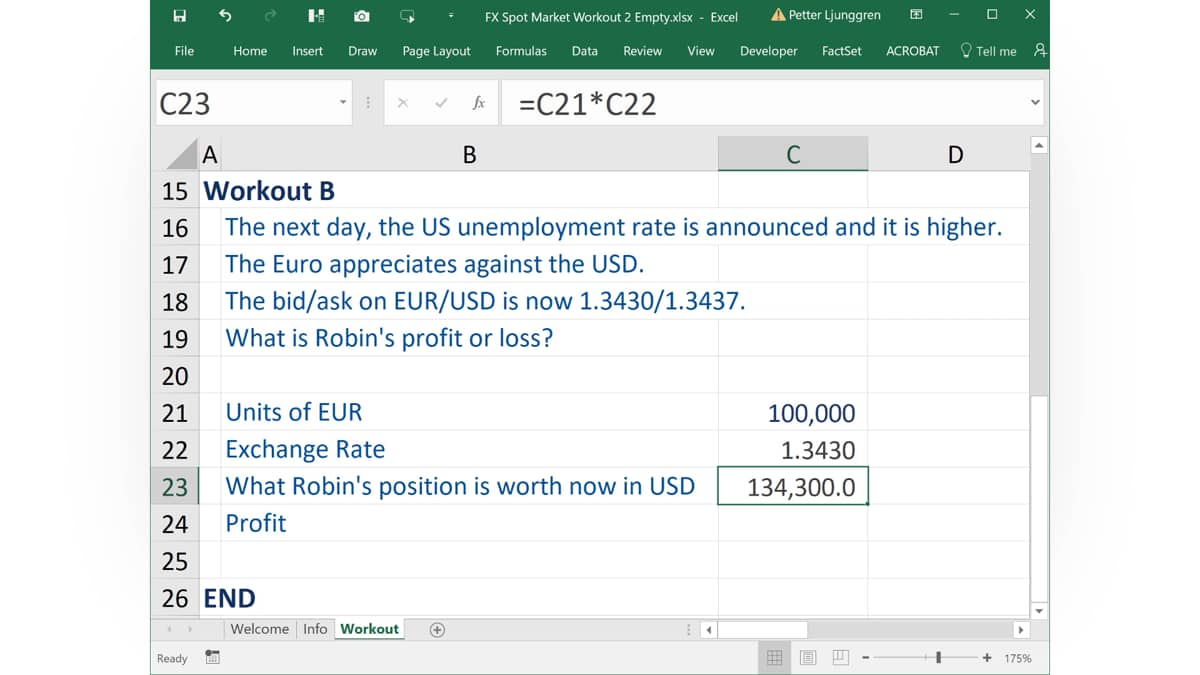Click the zoom slider handle
The image size is (1200, 675).
point(938,658)
